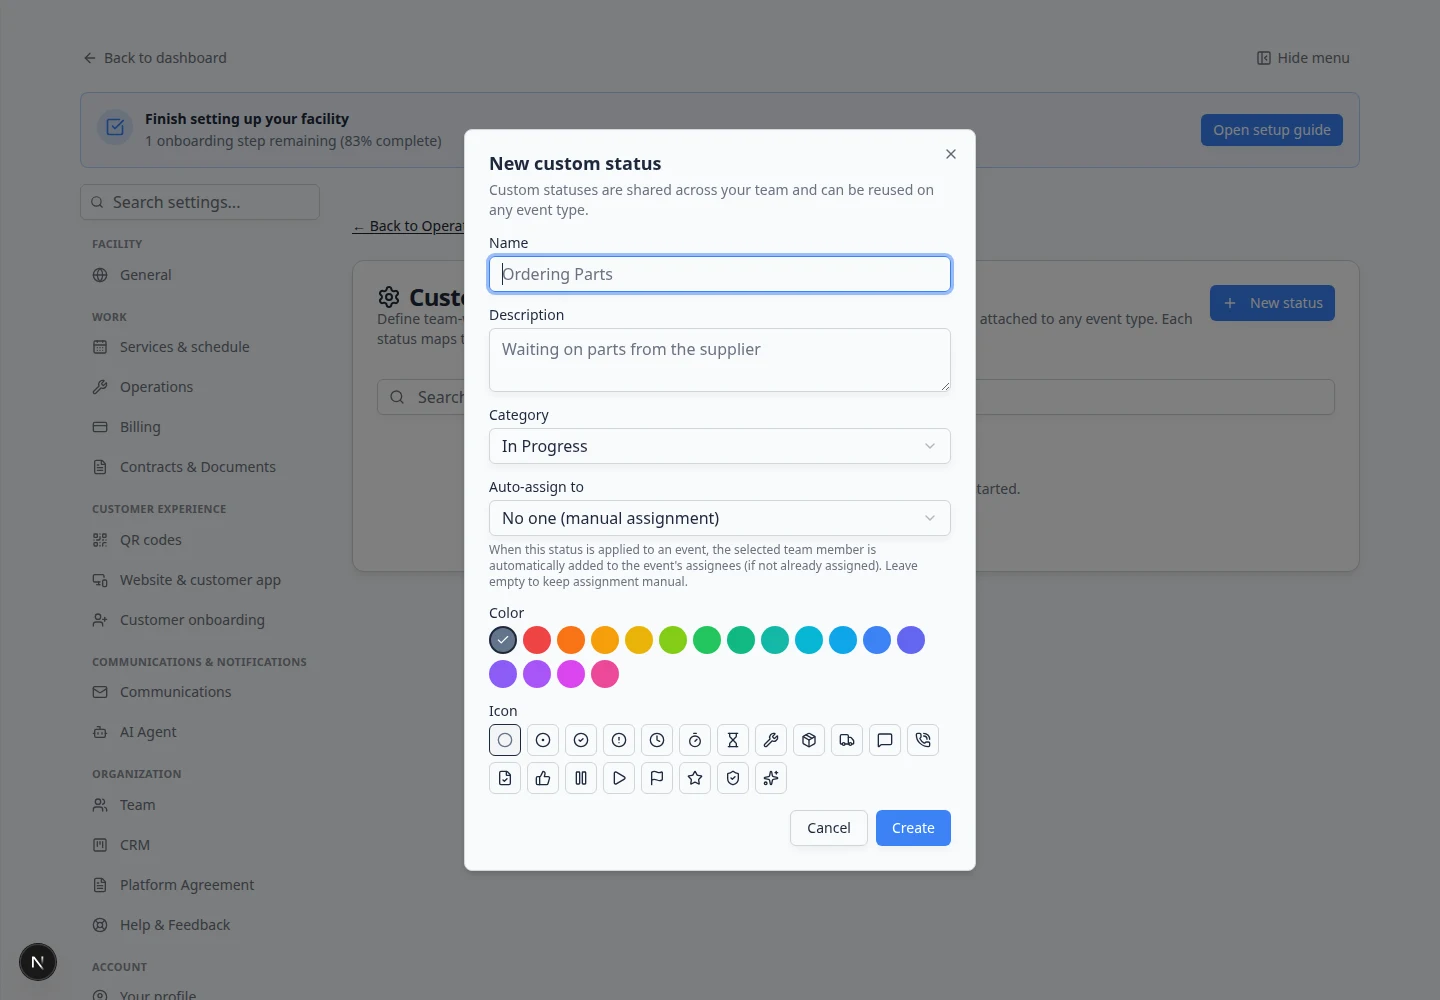Viewport: 1440px width, 1000px height.
Task: Select the pause status icon
Action: pos(581,778)
